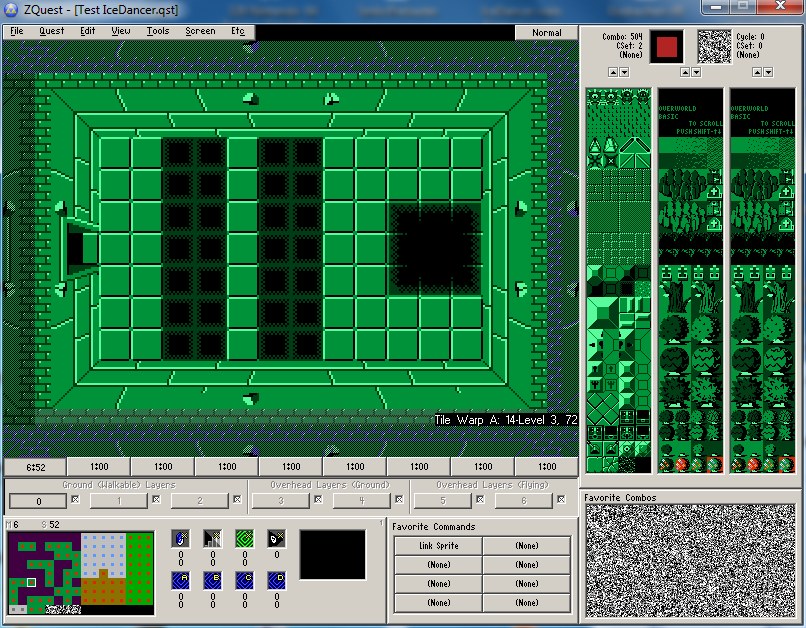Image resolution: width=806 pixels, height=628 pixels.
Task: Select layer 4 button
Action: [361, 500]
